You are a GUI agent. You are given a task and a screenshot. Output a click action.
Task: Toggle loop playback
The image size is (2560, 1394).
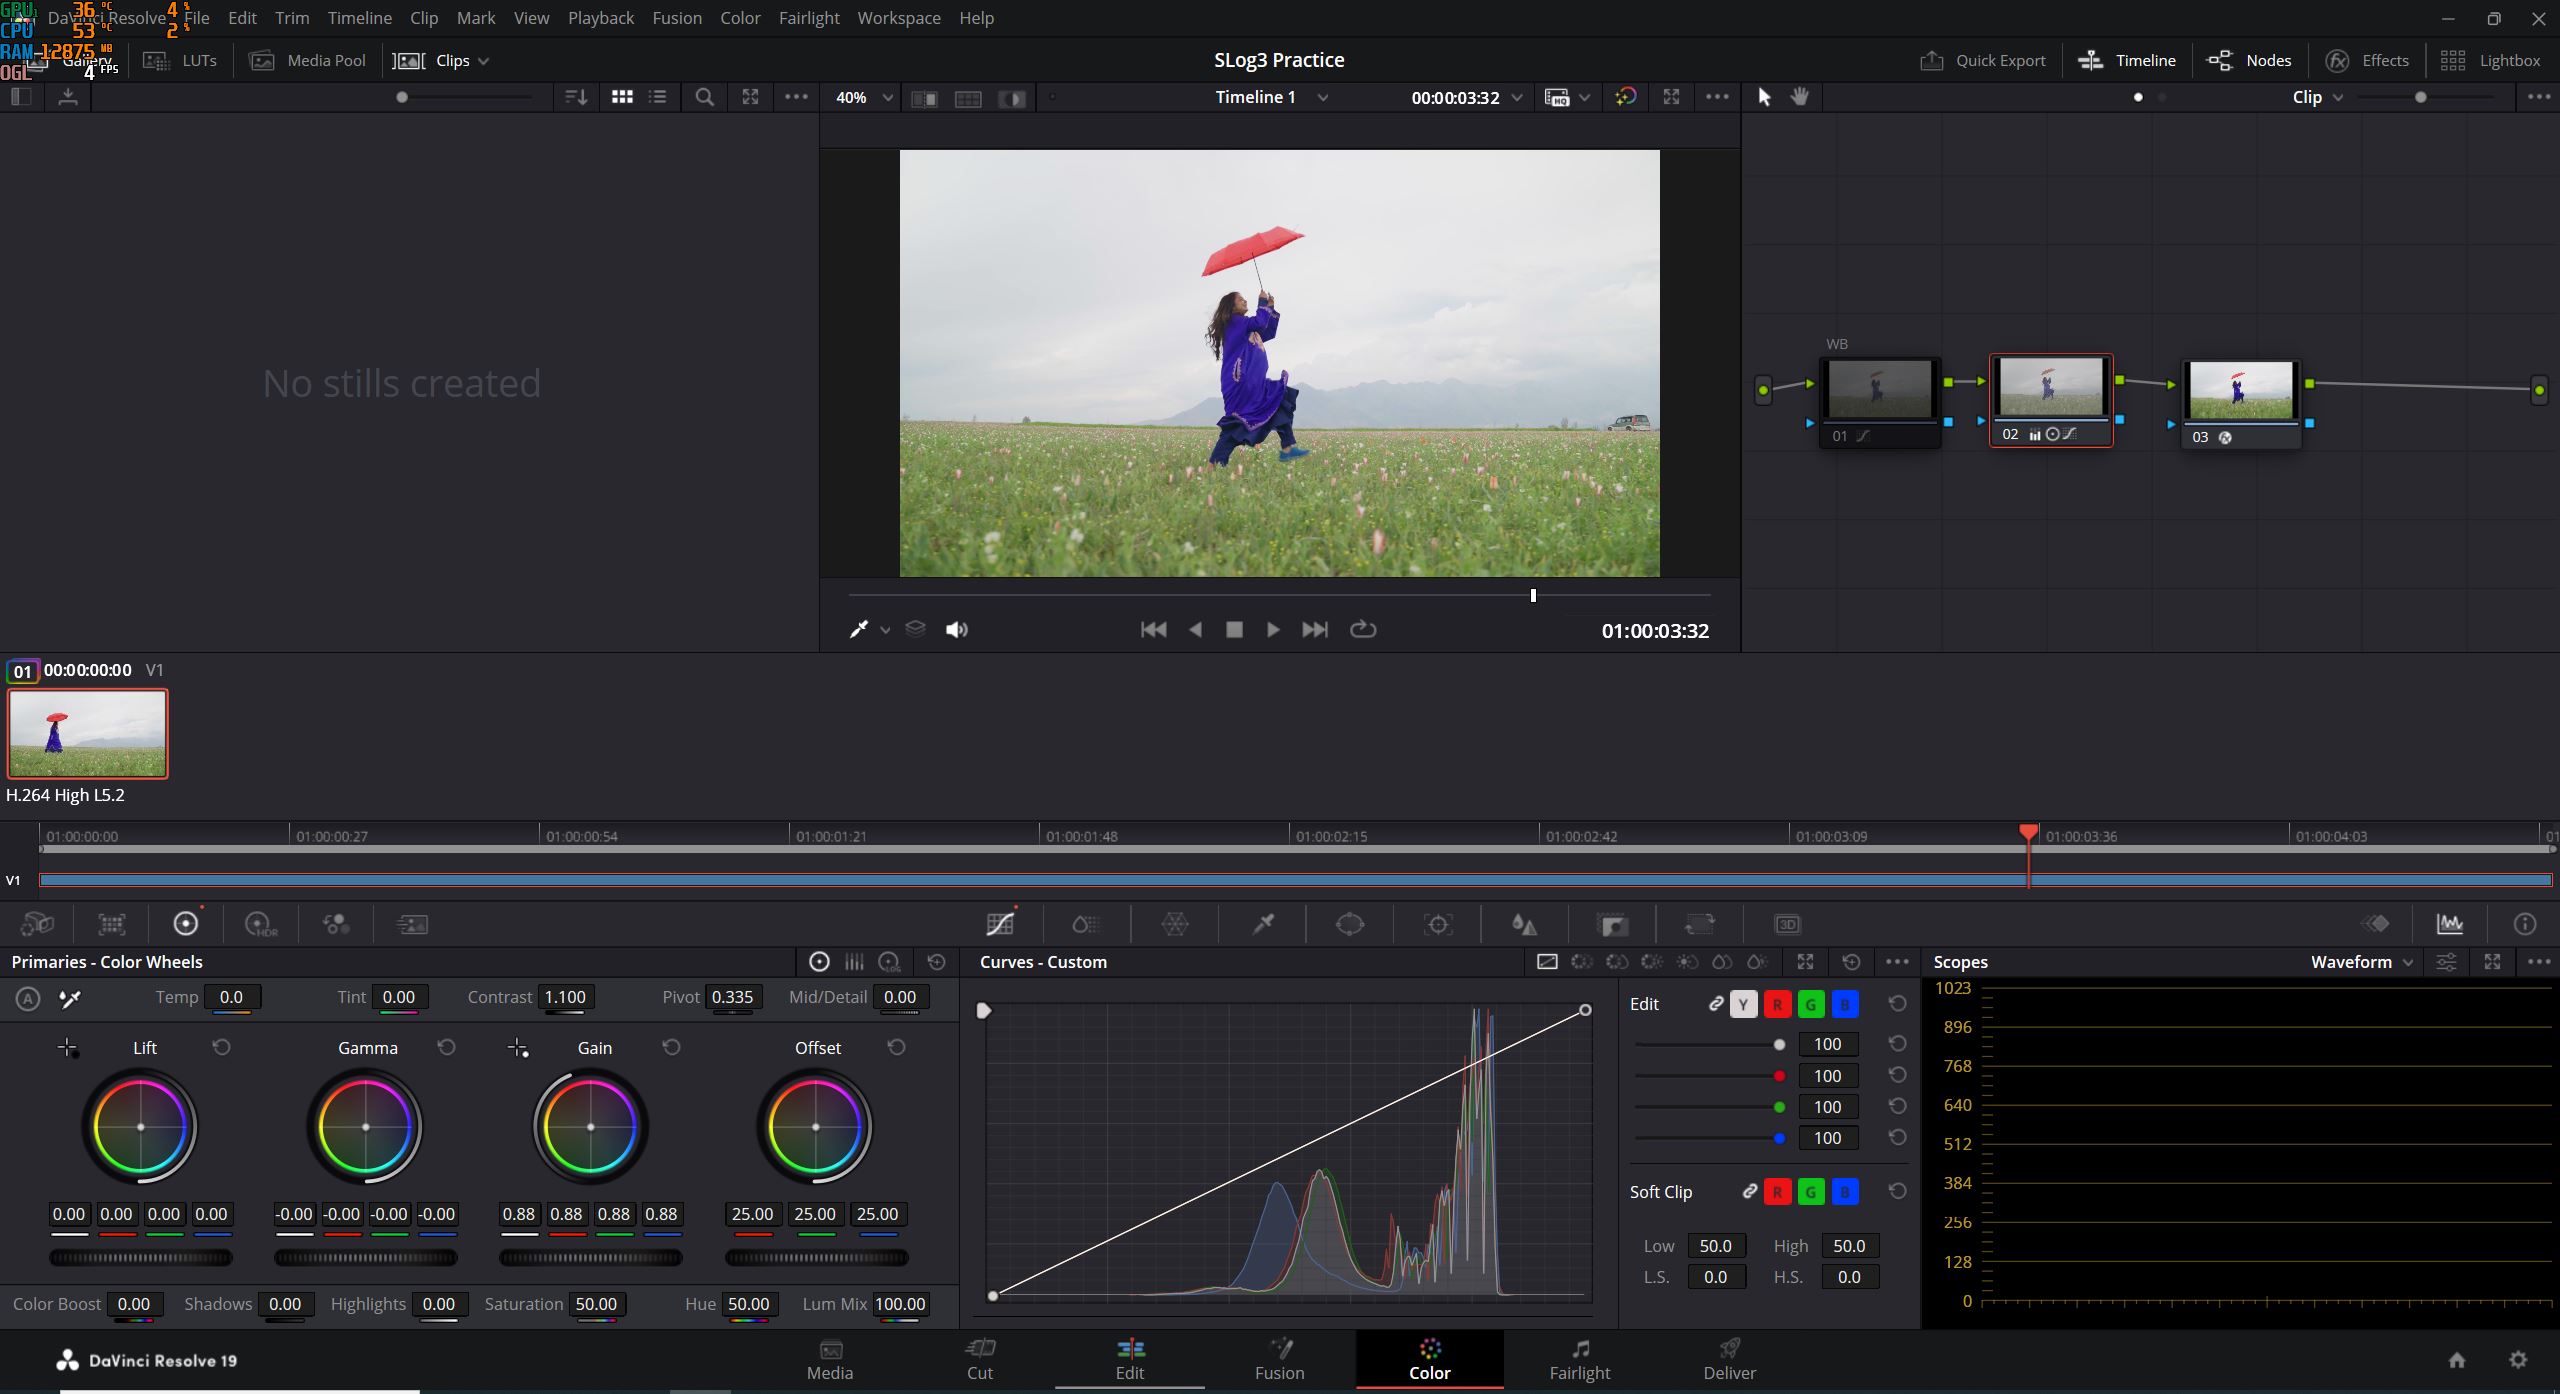tap(1363, 630)
